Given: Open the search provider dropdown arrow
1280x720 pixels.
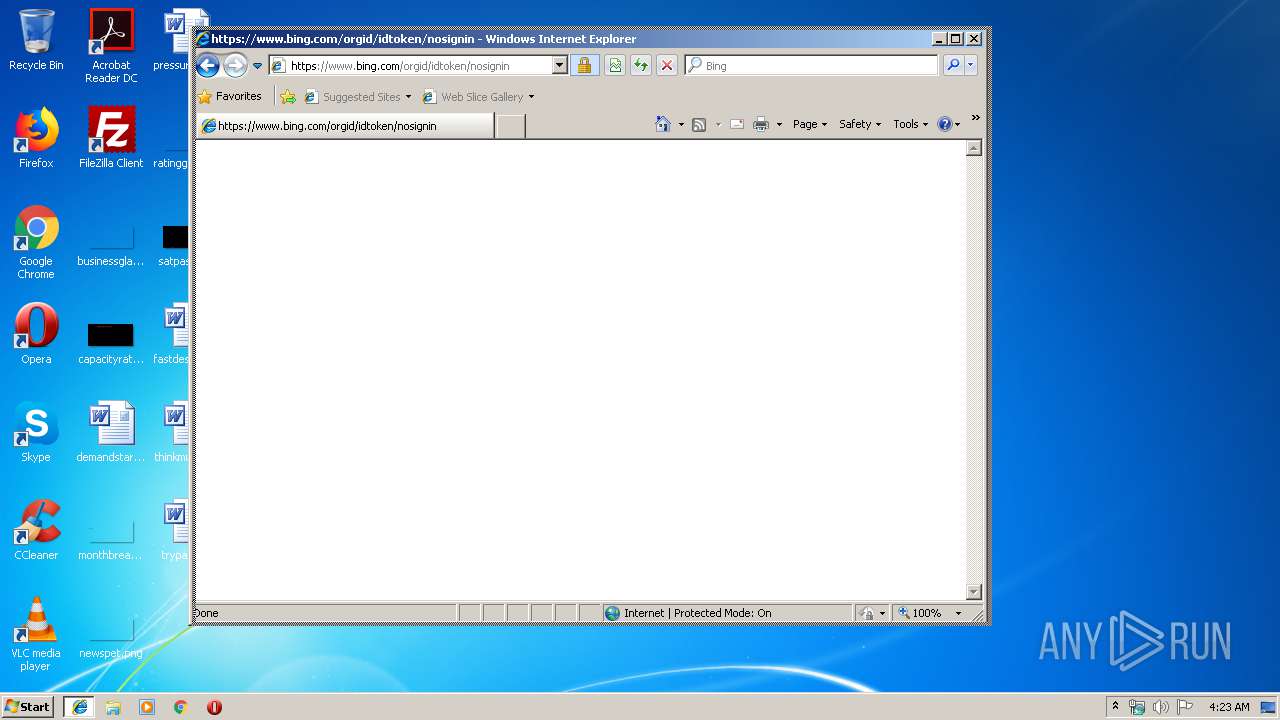Looking at the screenshot, I should click(x=970, y=66).
